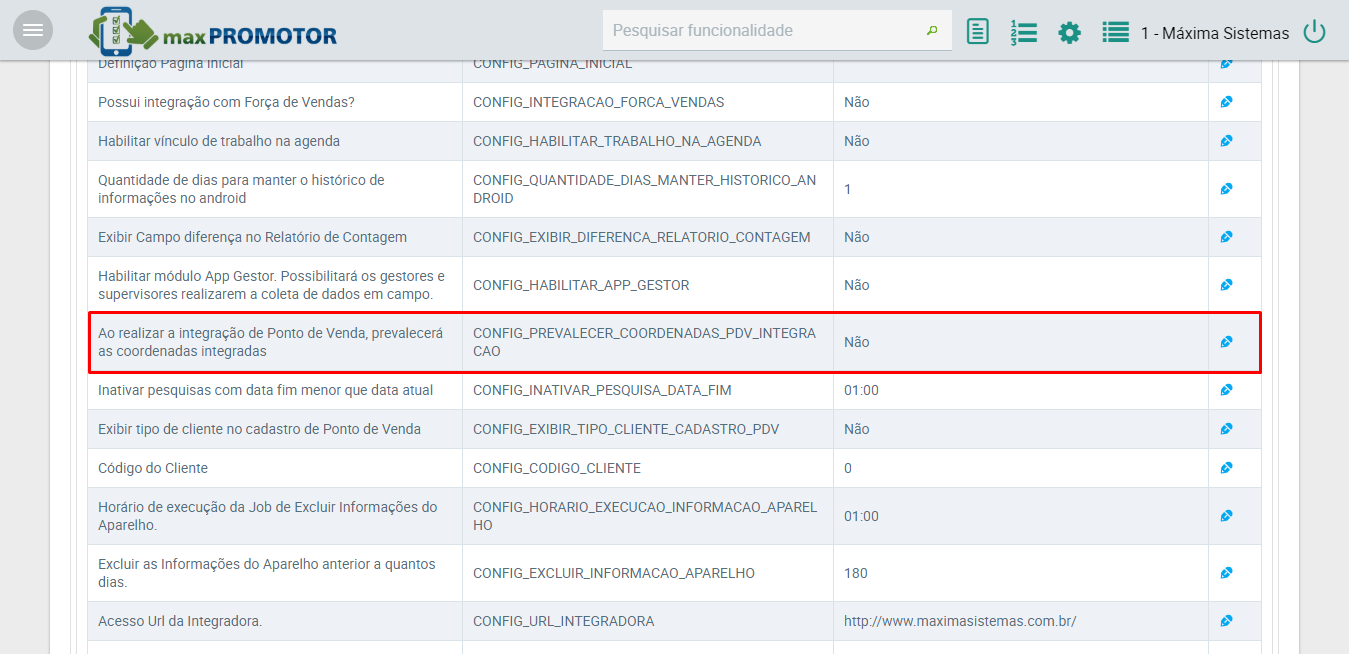Click the maxPROMOTOR logo
1349x654 pixels.
pyautogui.click(x=212, y=31)
